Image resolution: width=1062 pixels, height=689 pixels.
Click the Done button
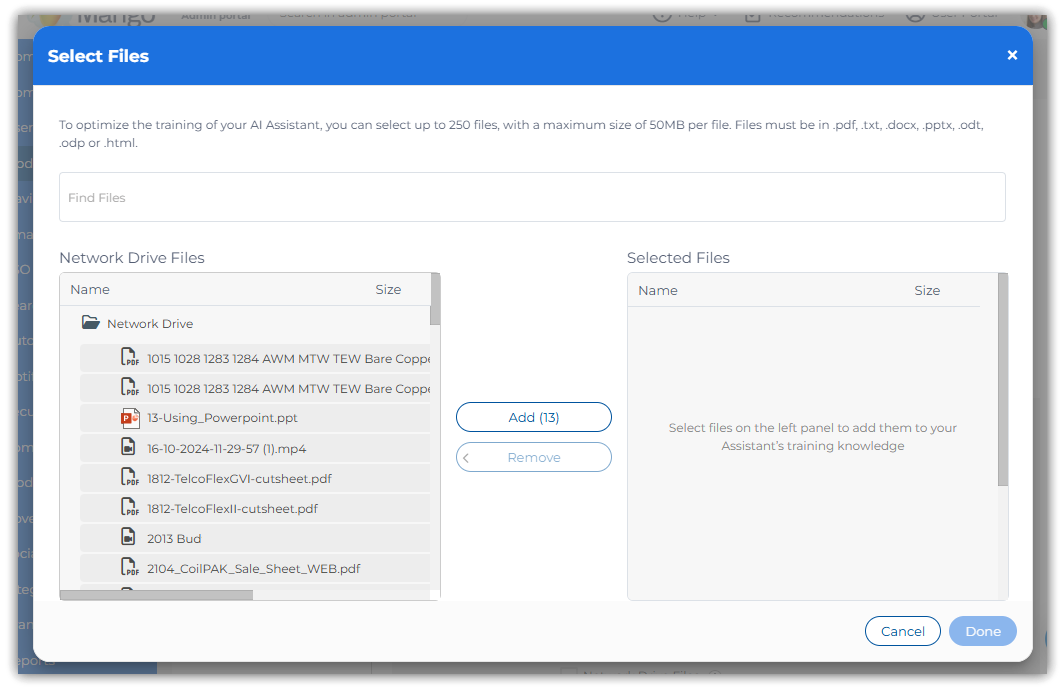click(982, 631)
